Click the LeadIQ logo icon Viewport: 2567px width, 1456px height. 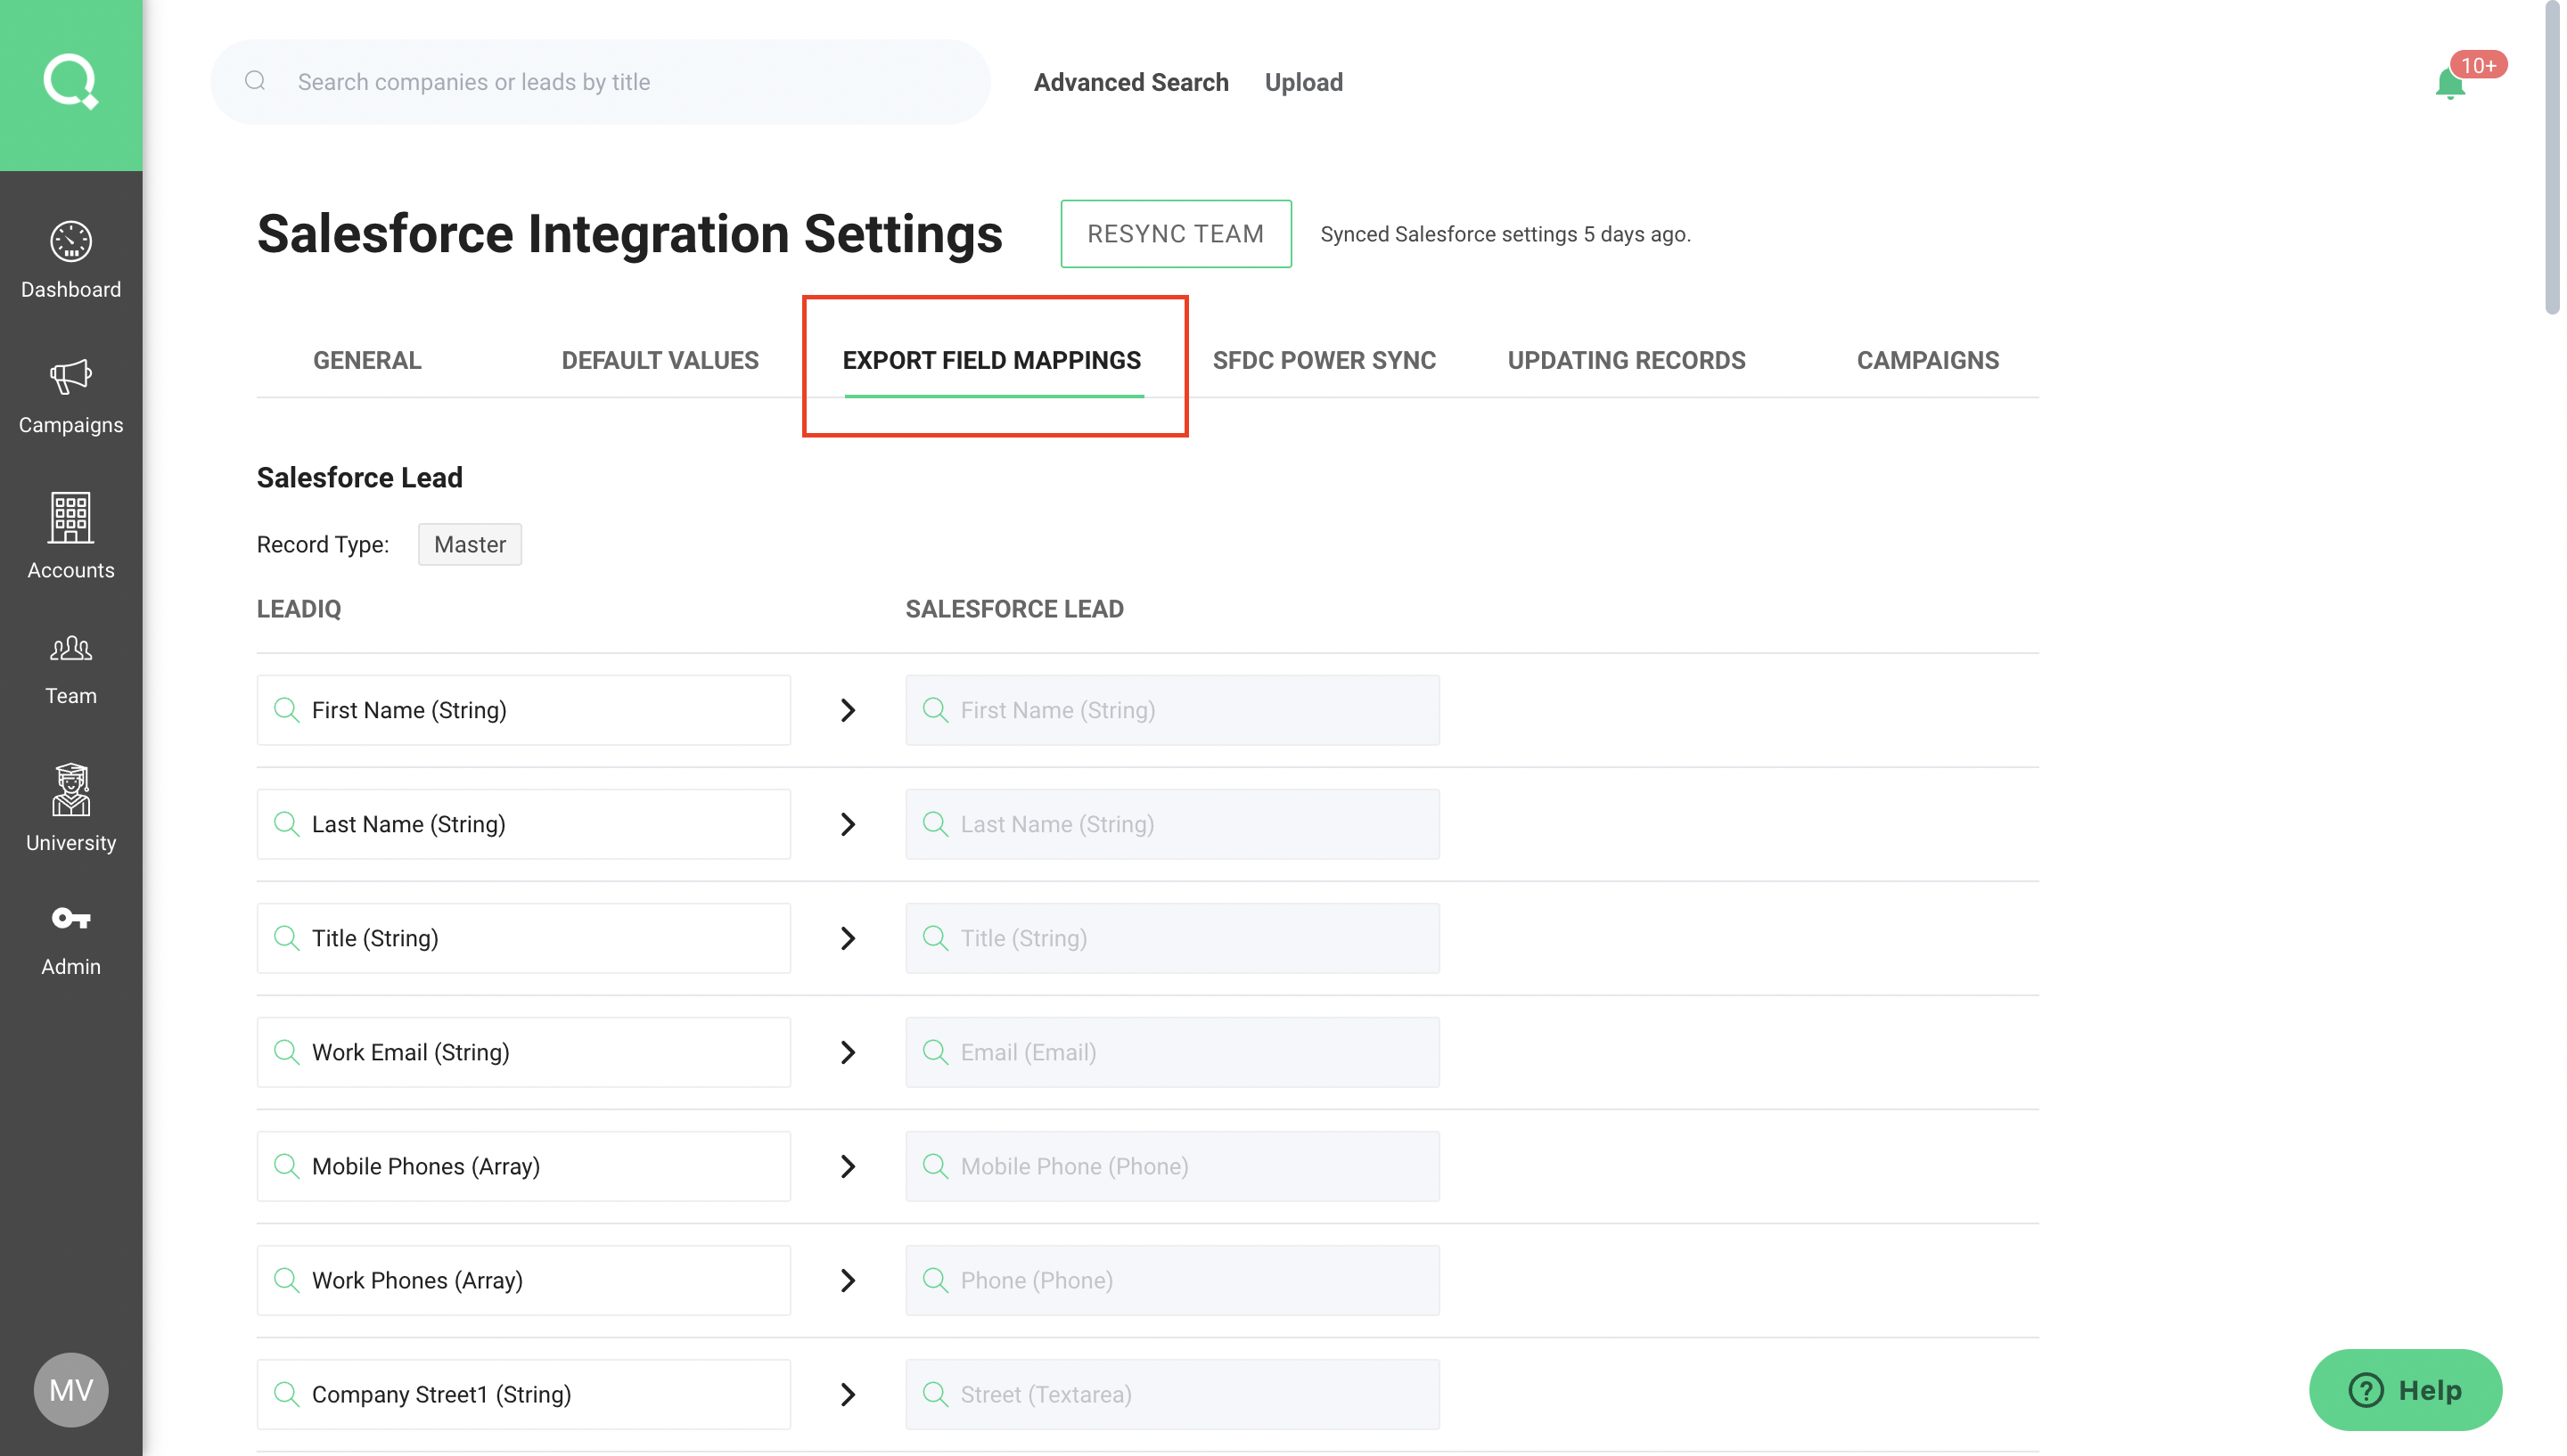click(71, 82)
